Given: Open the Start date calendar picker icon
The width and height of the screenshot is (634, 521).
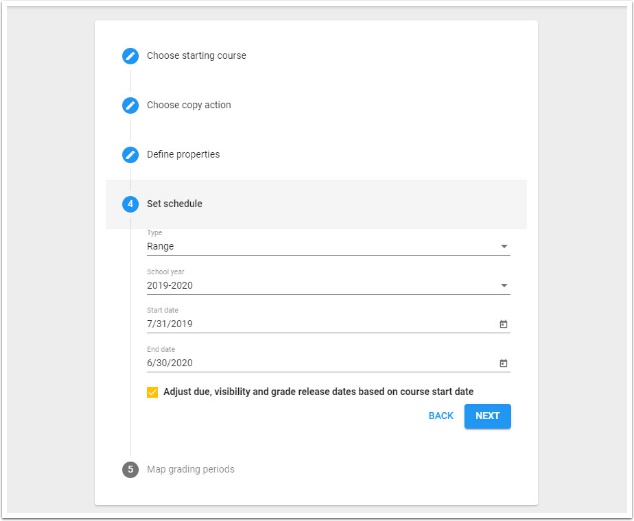Looking at the screenshot, I should click(503, 324).
